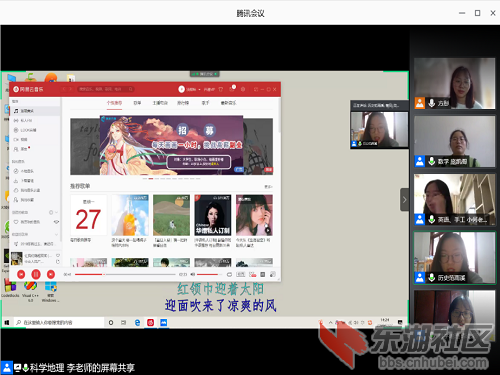Collapse the Tencent Meeting participant panel arrow

pyautogui.click(x=404, y=200)
